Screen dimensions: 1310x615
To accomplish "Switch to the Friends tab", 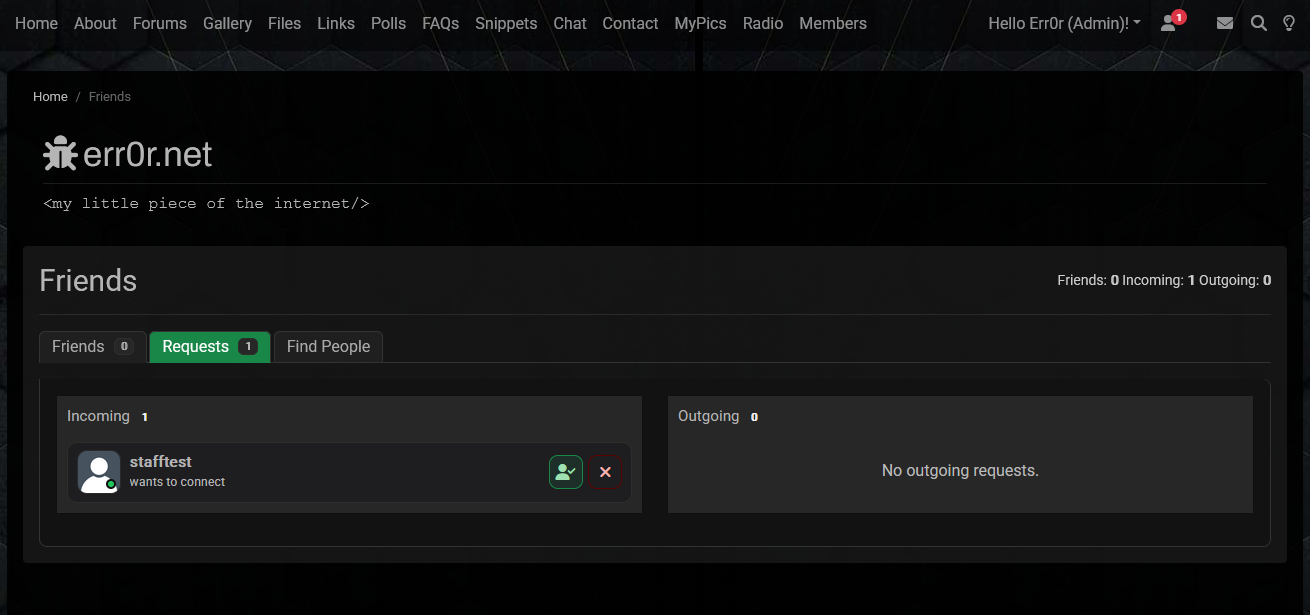I will pos(92,346).
